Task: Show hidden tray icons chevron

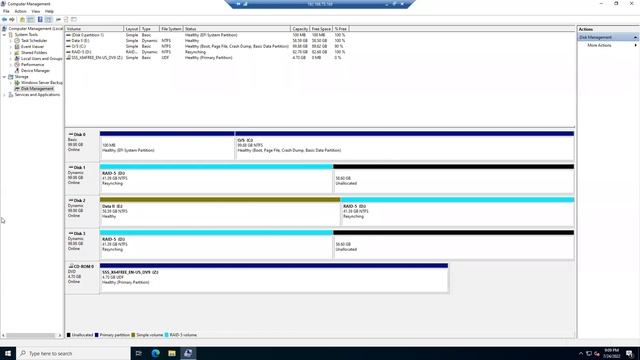Action: pos(581,353)
